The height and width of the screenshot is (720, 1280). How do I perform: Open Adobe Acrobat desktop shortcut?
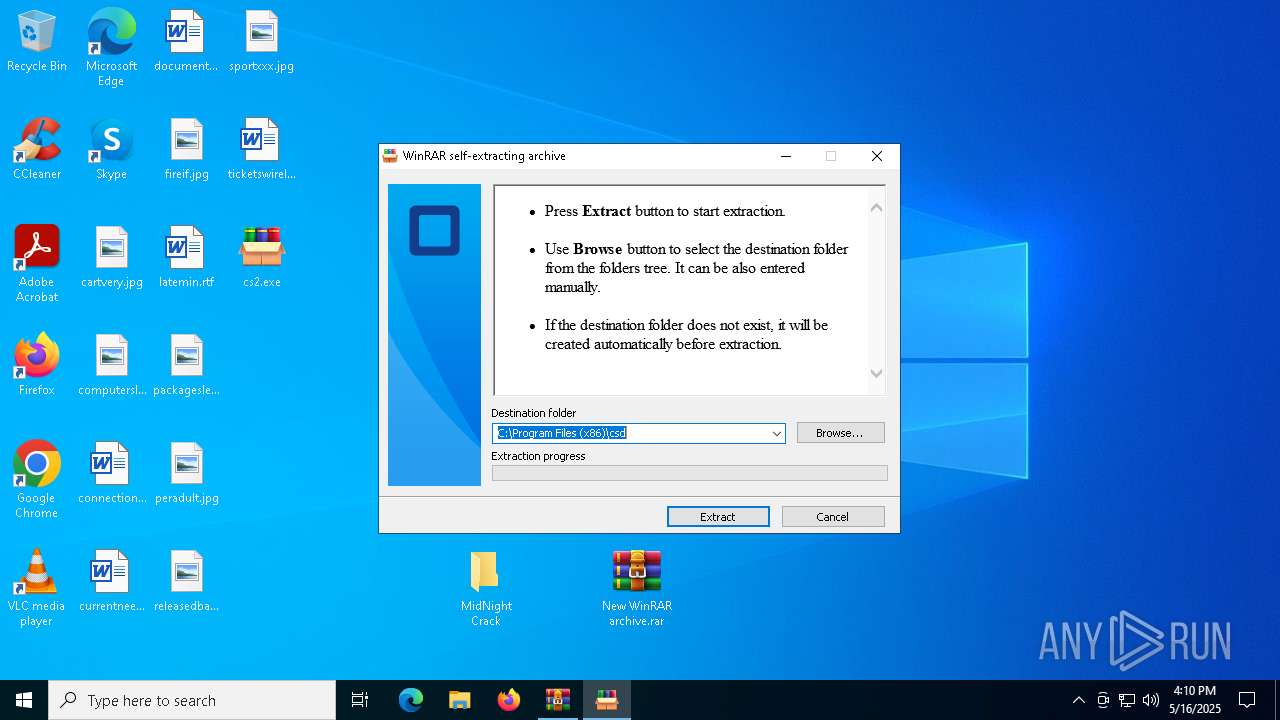tap(37, 264)
